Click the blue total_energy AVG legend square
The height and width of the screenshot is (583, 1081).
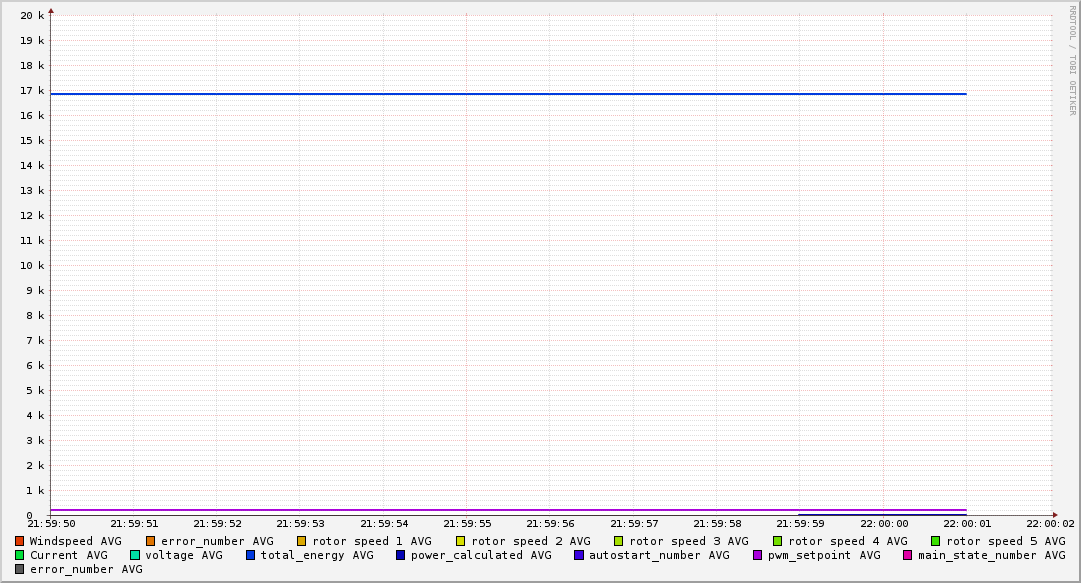pyautogui.click(x=251, y=555)
